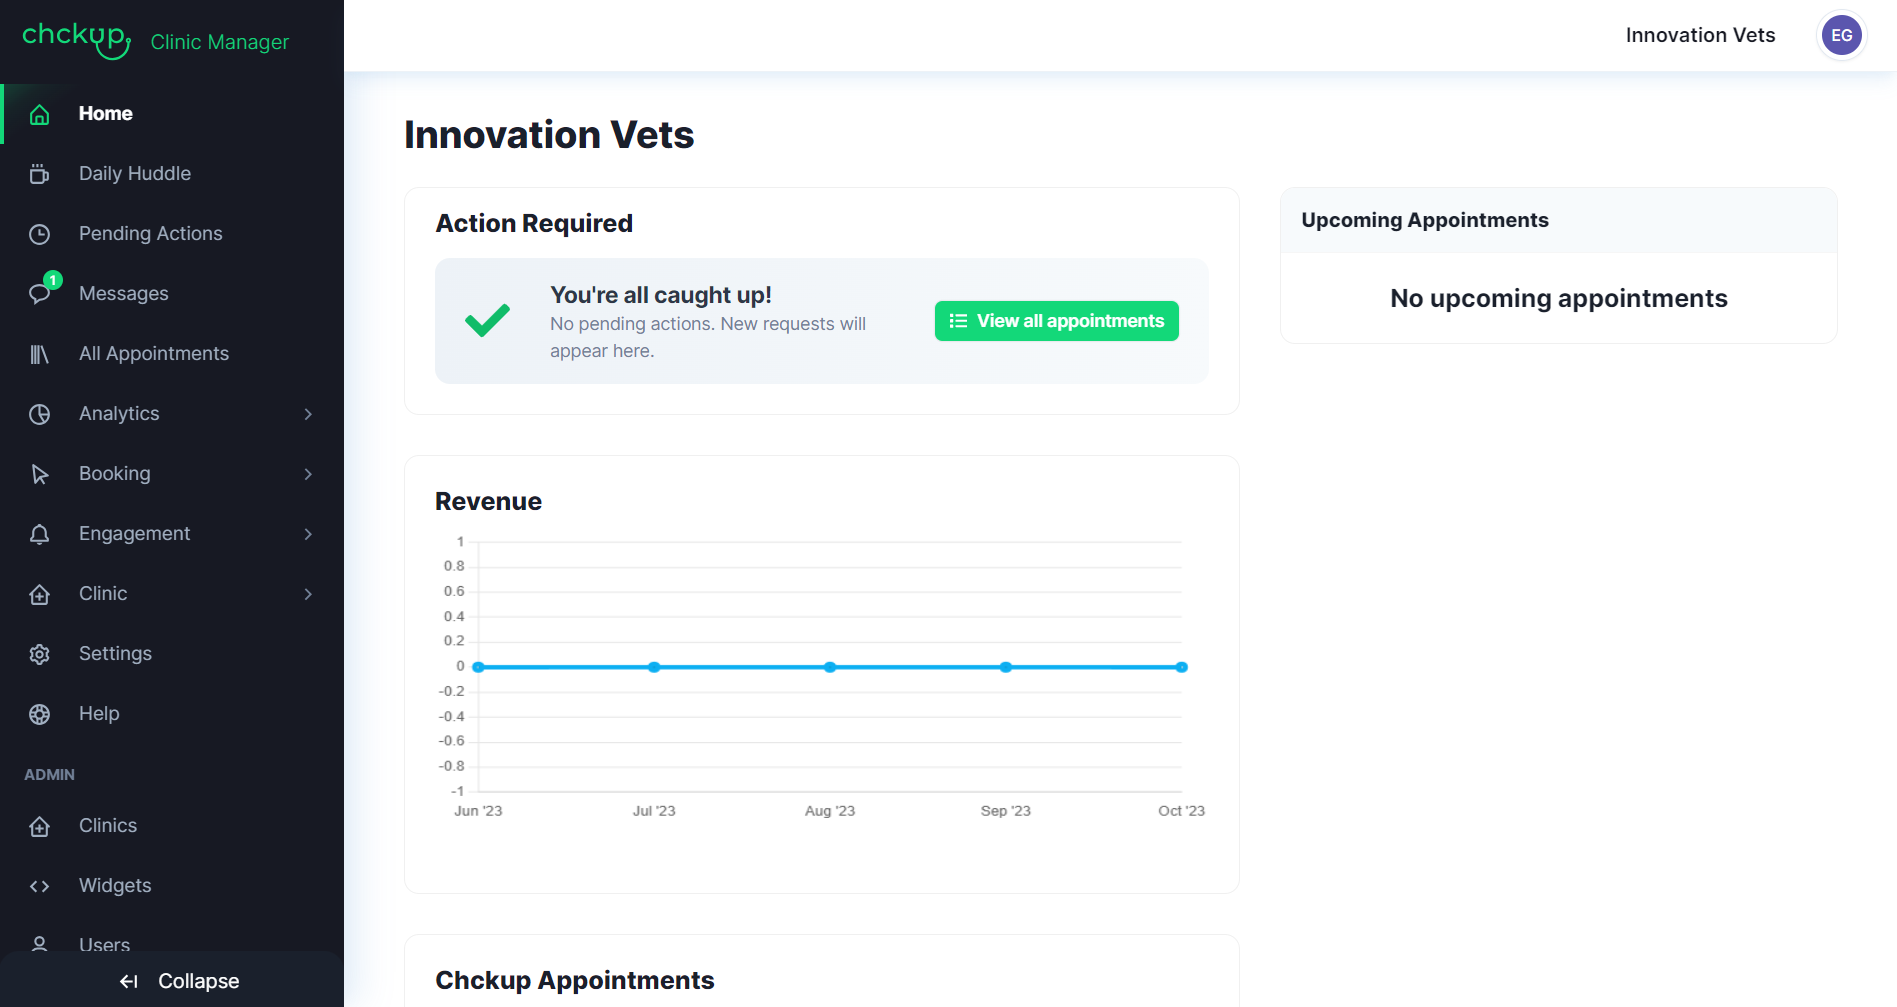
Task: Open the EG user avatar menu
Action: [1841, 36]
